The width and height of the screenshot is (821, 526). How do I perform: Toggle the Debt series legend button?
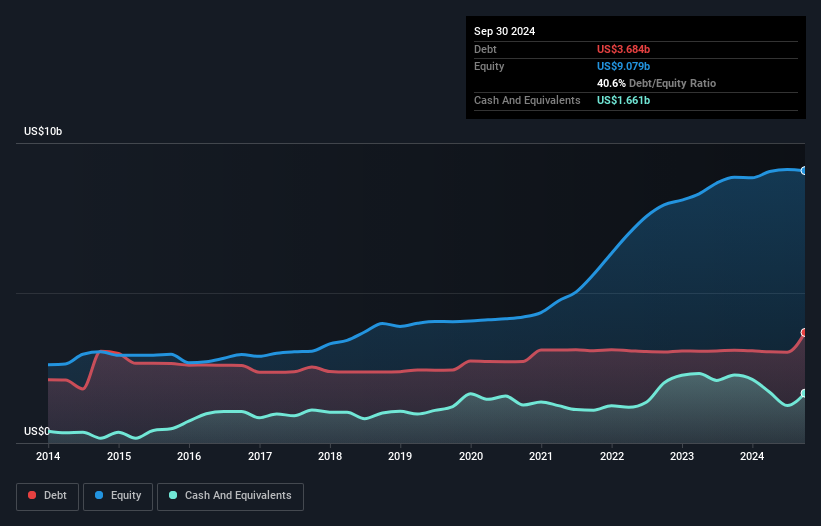pos(48,496)
